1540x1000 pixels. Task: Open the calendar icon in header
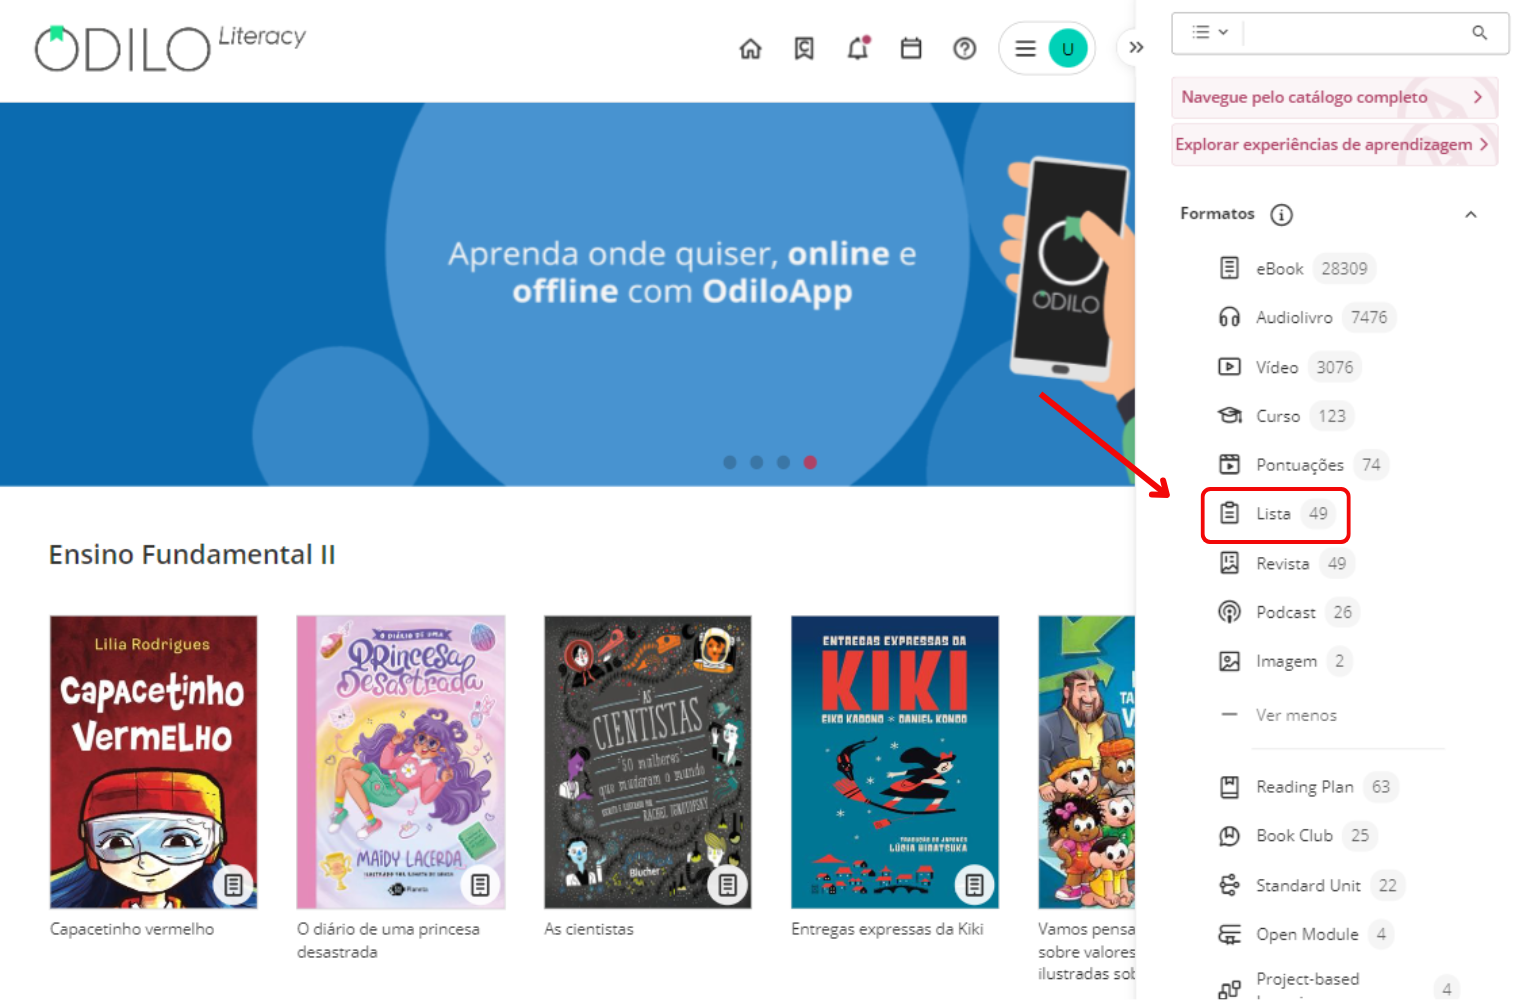pyautogui.click(x=911, y=48)
